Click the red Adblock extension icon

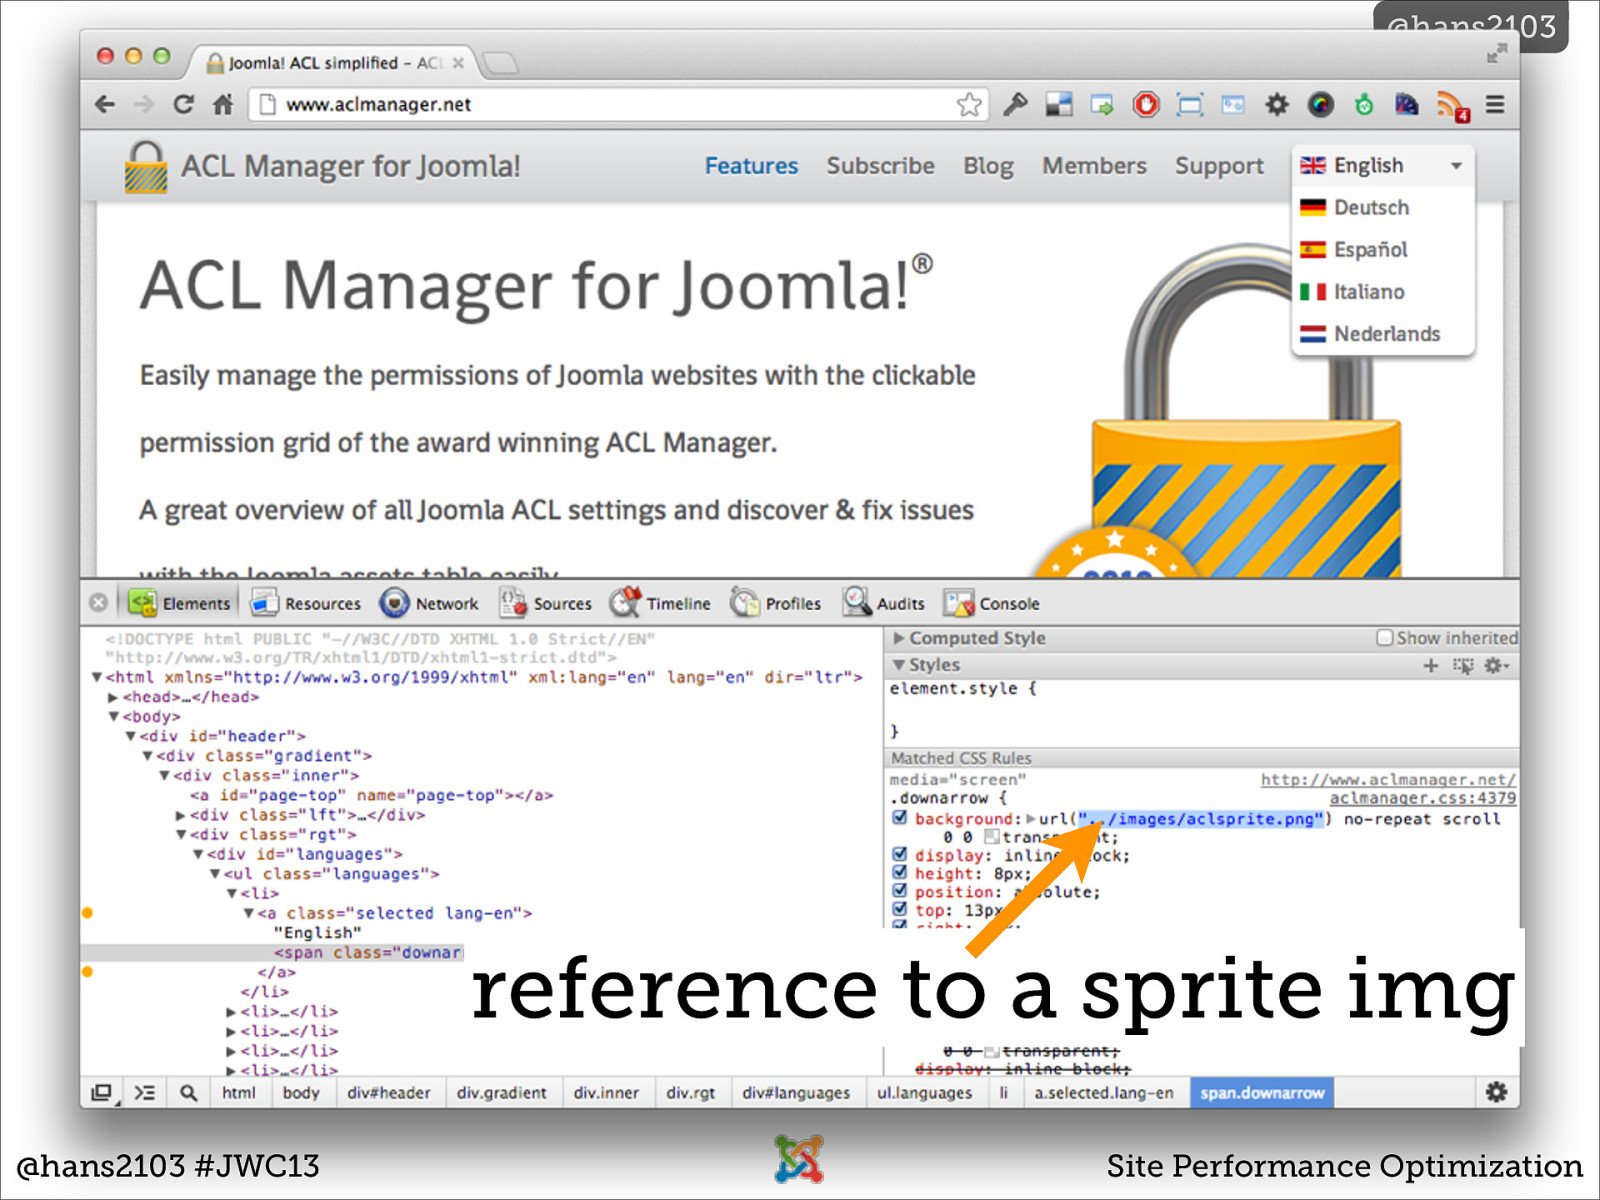(1146, 104)
